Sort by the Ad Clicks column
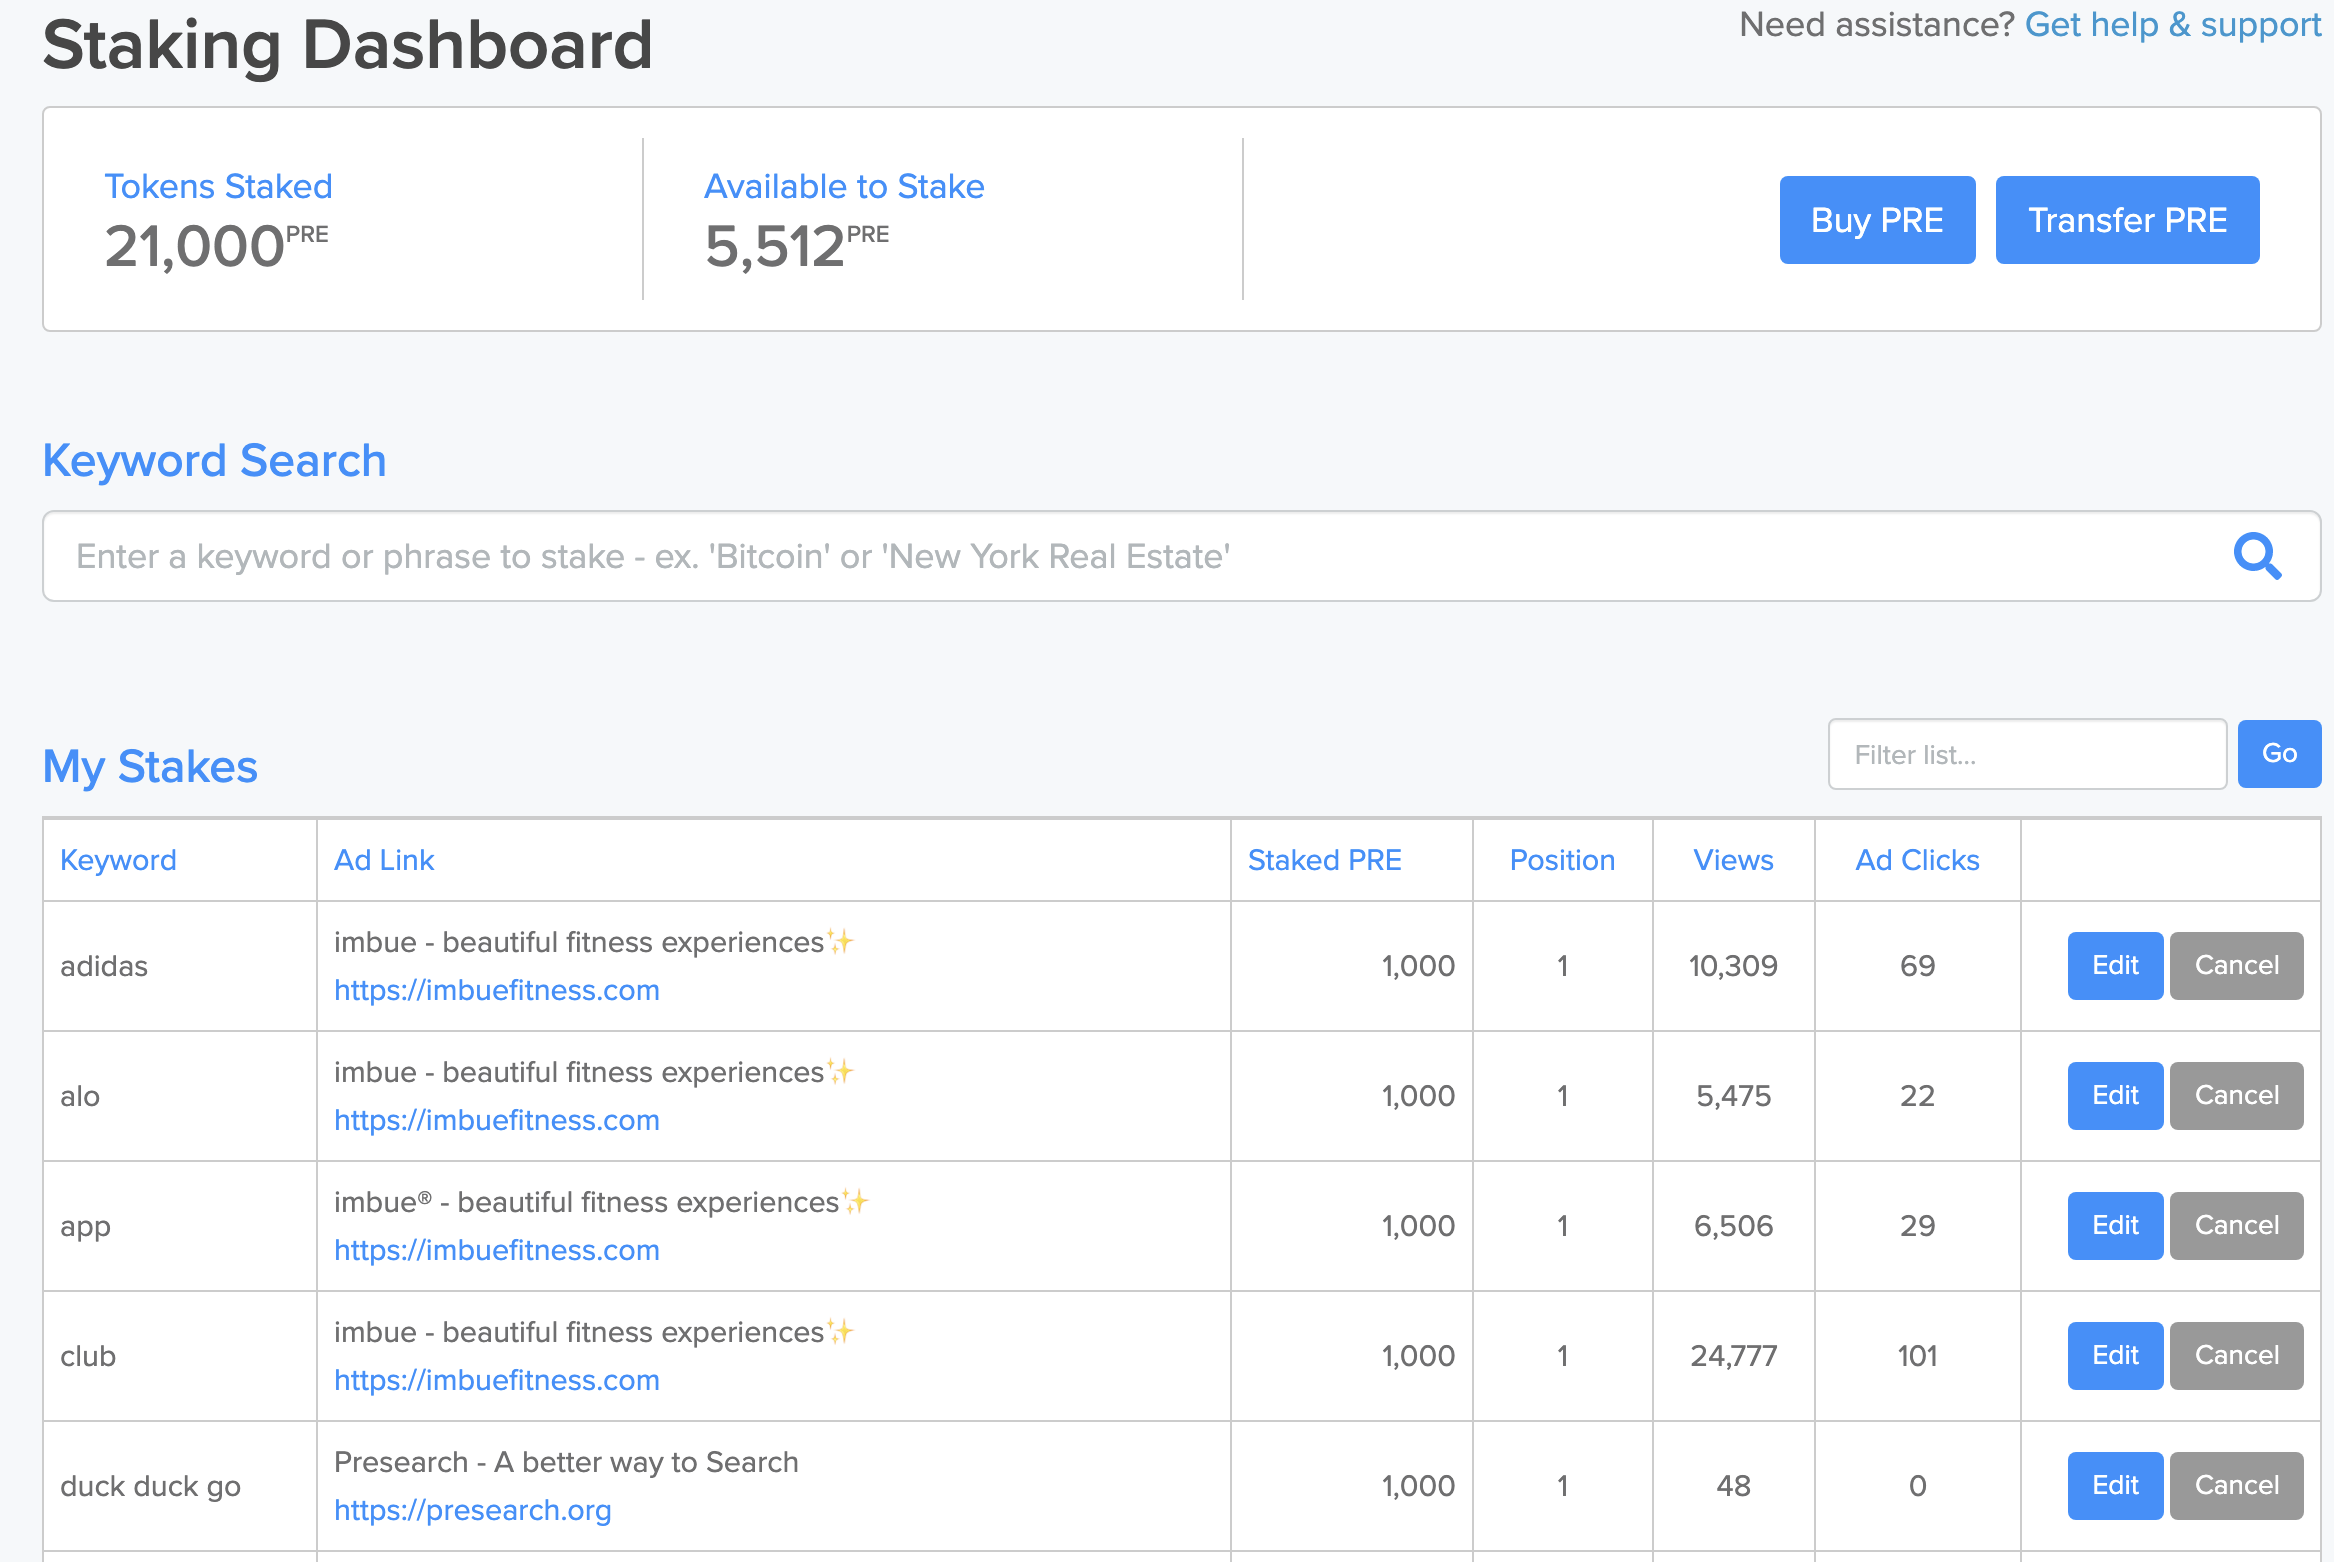 (x=1917, y=860)
